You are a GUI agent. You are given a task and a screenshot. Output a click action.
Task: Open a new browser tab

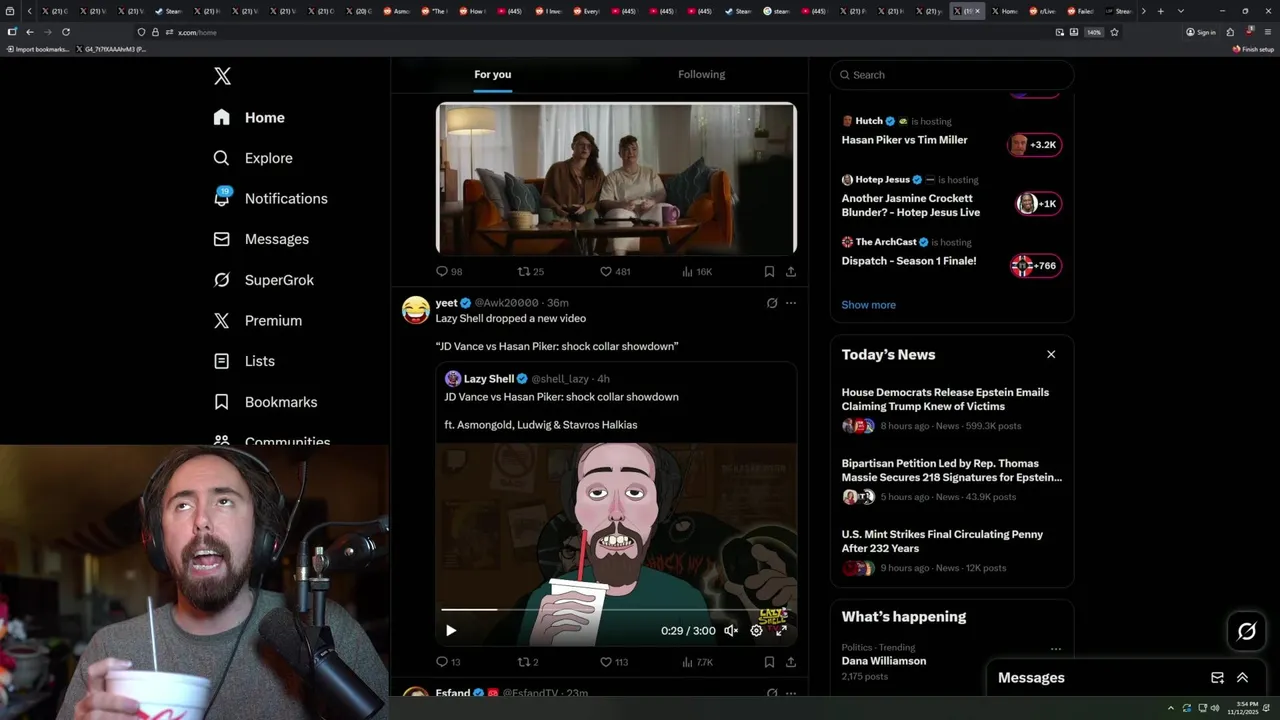pyautogui.click(x=1160, y=11)
